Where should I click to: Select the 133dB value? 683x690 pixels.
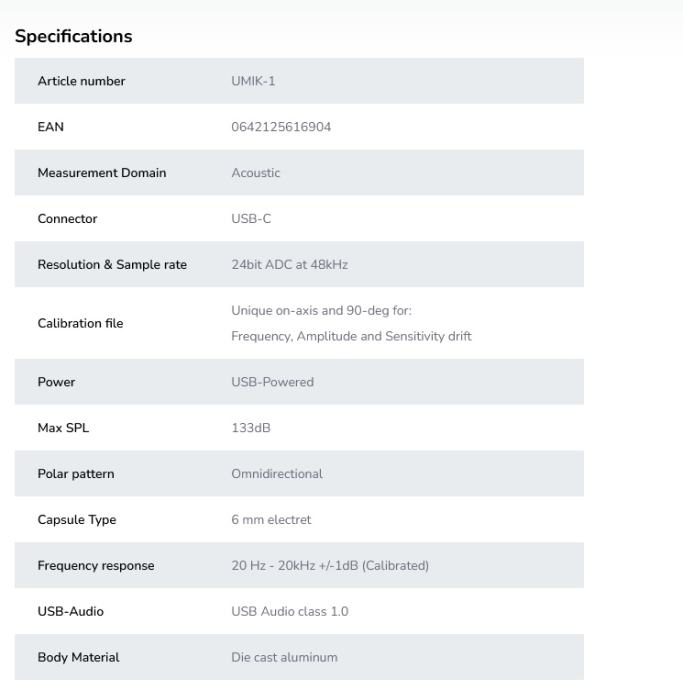tap(251, 428)
